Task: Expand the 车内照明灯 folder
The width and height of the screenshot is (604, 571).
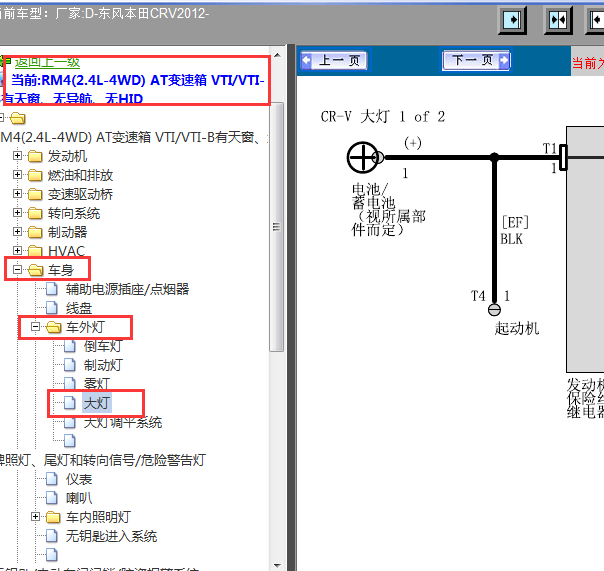Action: tap(35, 517)
